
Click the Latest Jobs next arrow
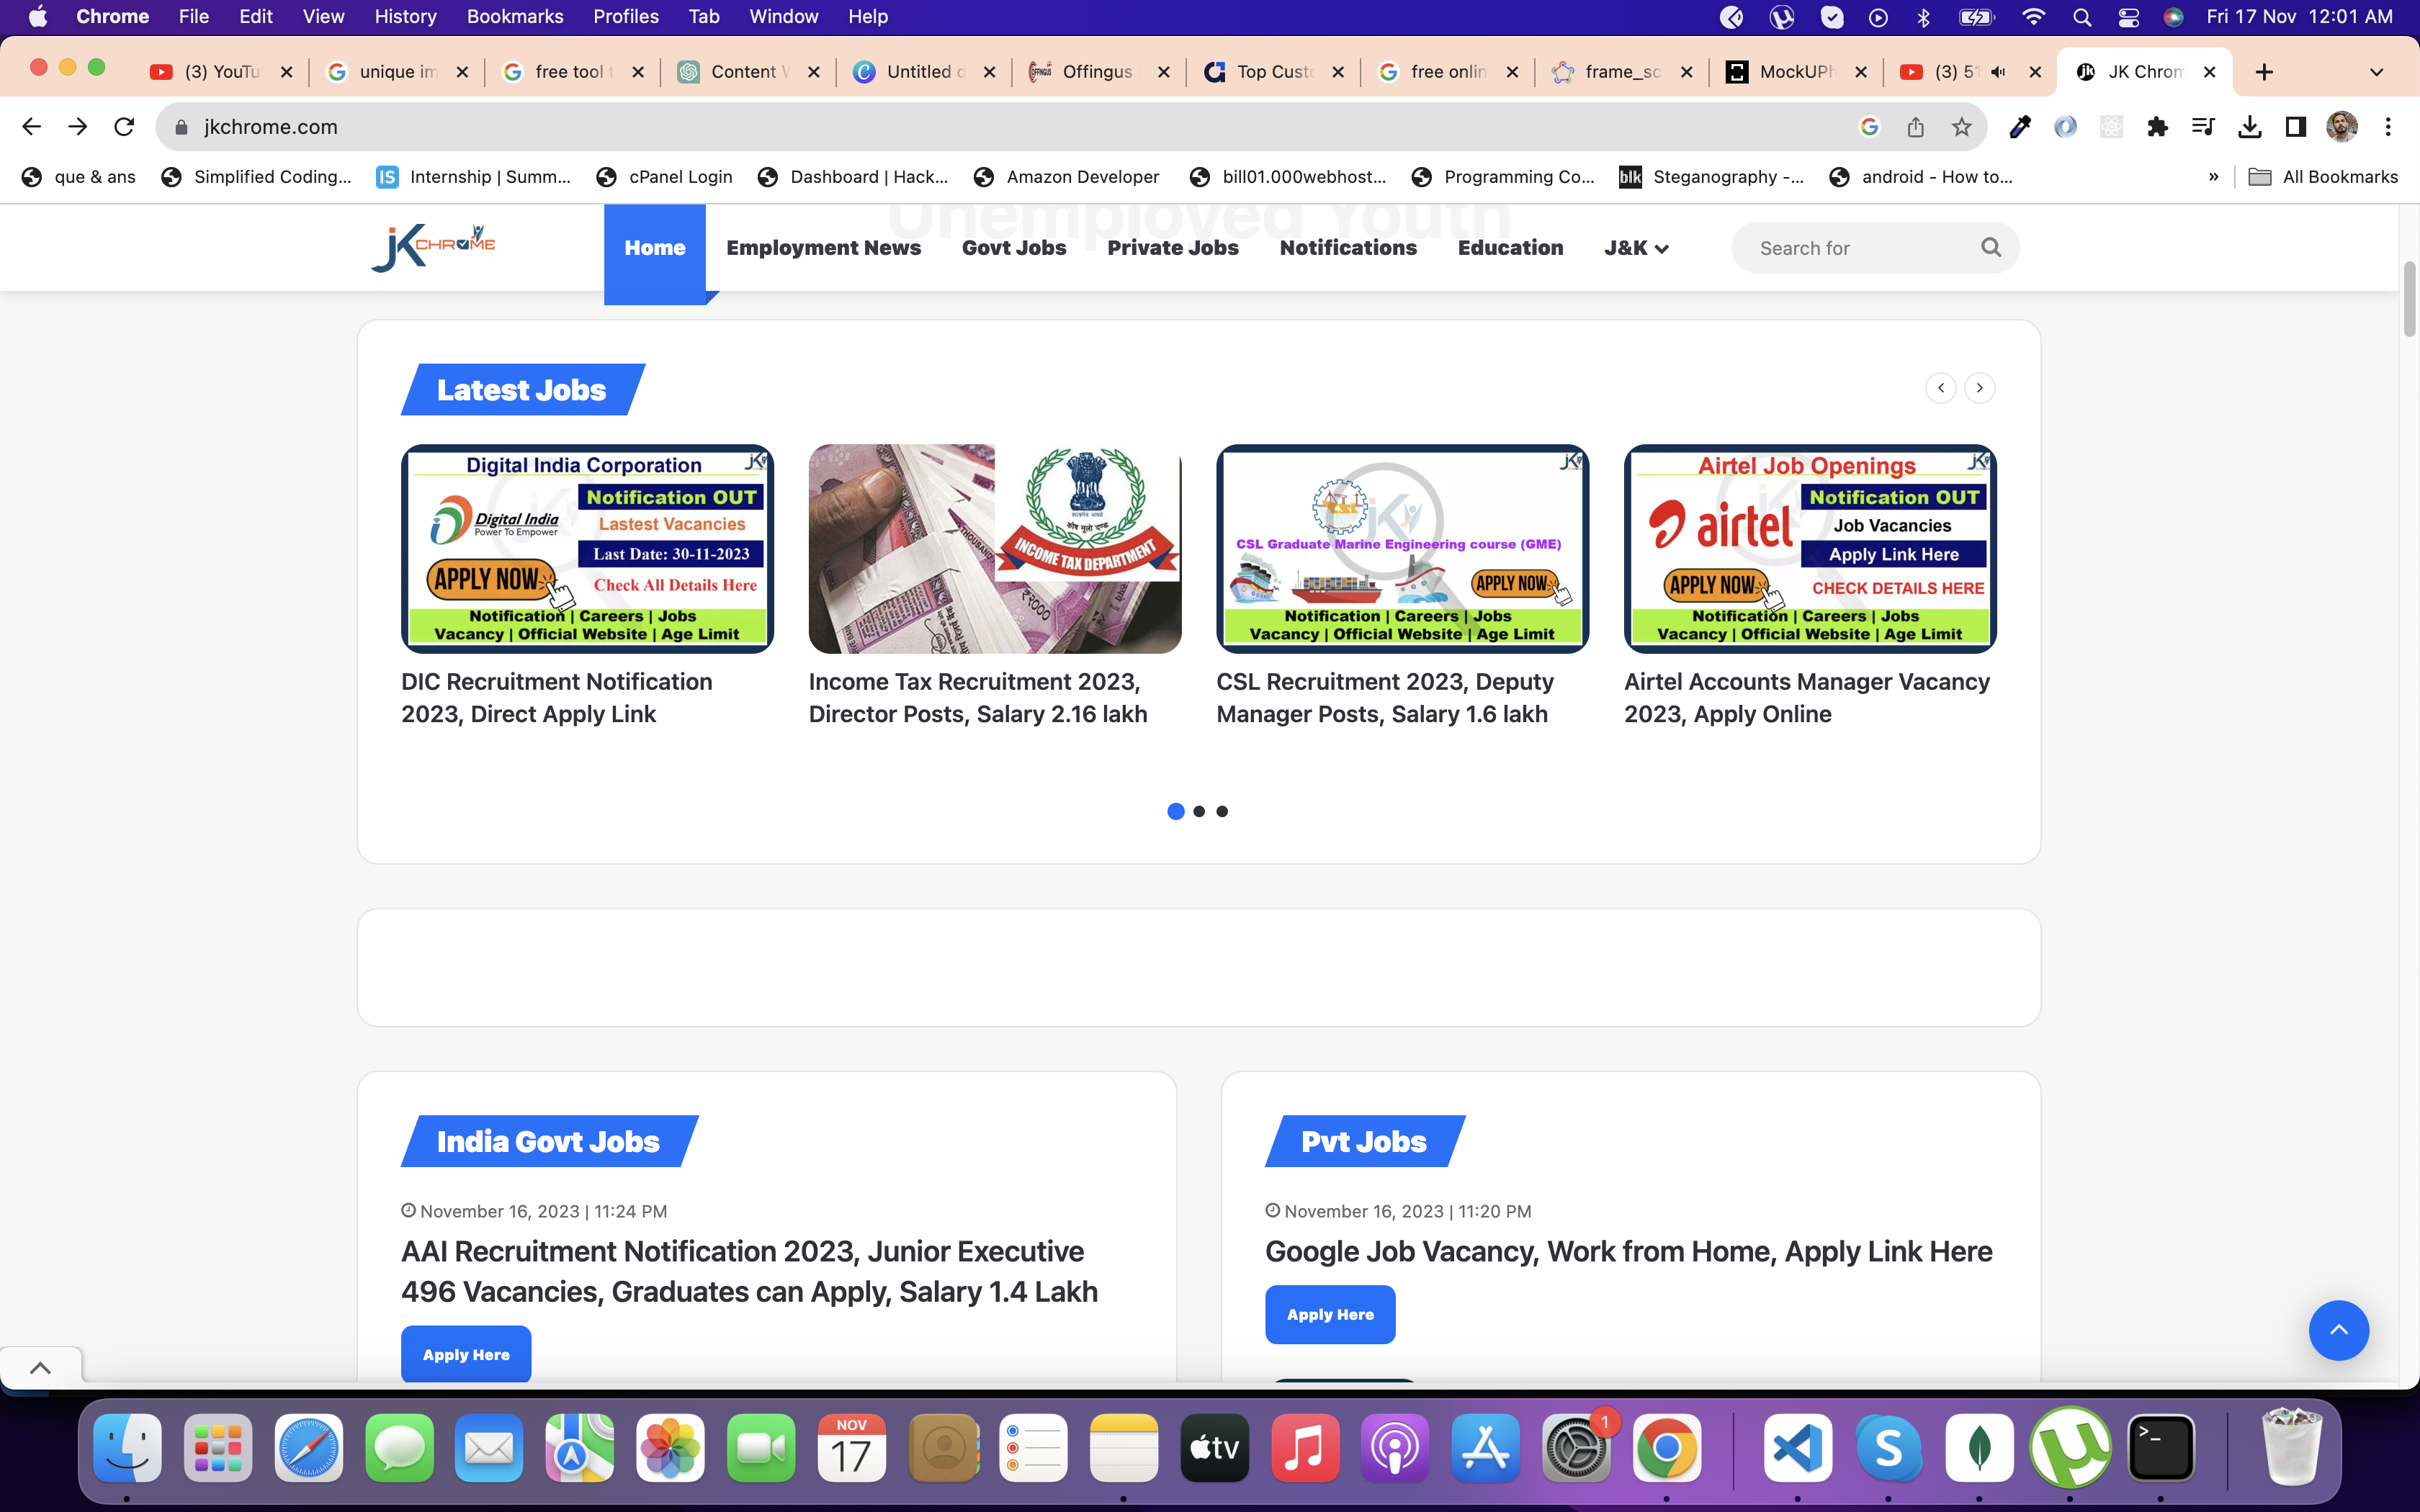tap(1979, 388)
